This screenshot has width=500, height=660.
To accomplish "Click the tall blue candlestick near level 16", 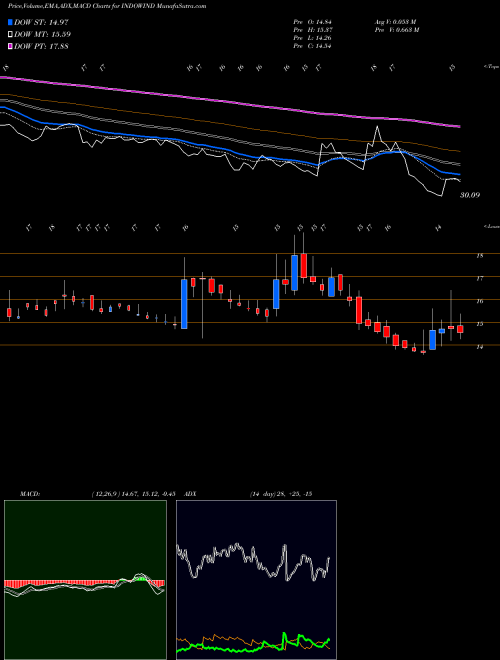I will [184, 303].
